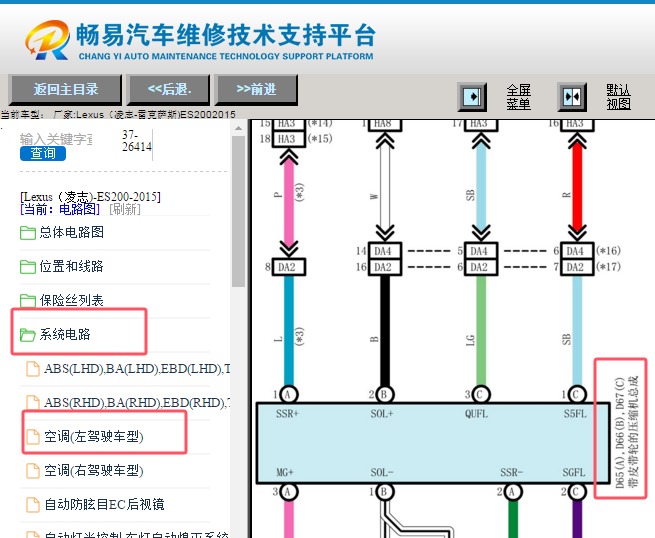
Task: Click the DA4 connector box at pin 14
Action: 385,251
